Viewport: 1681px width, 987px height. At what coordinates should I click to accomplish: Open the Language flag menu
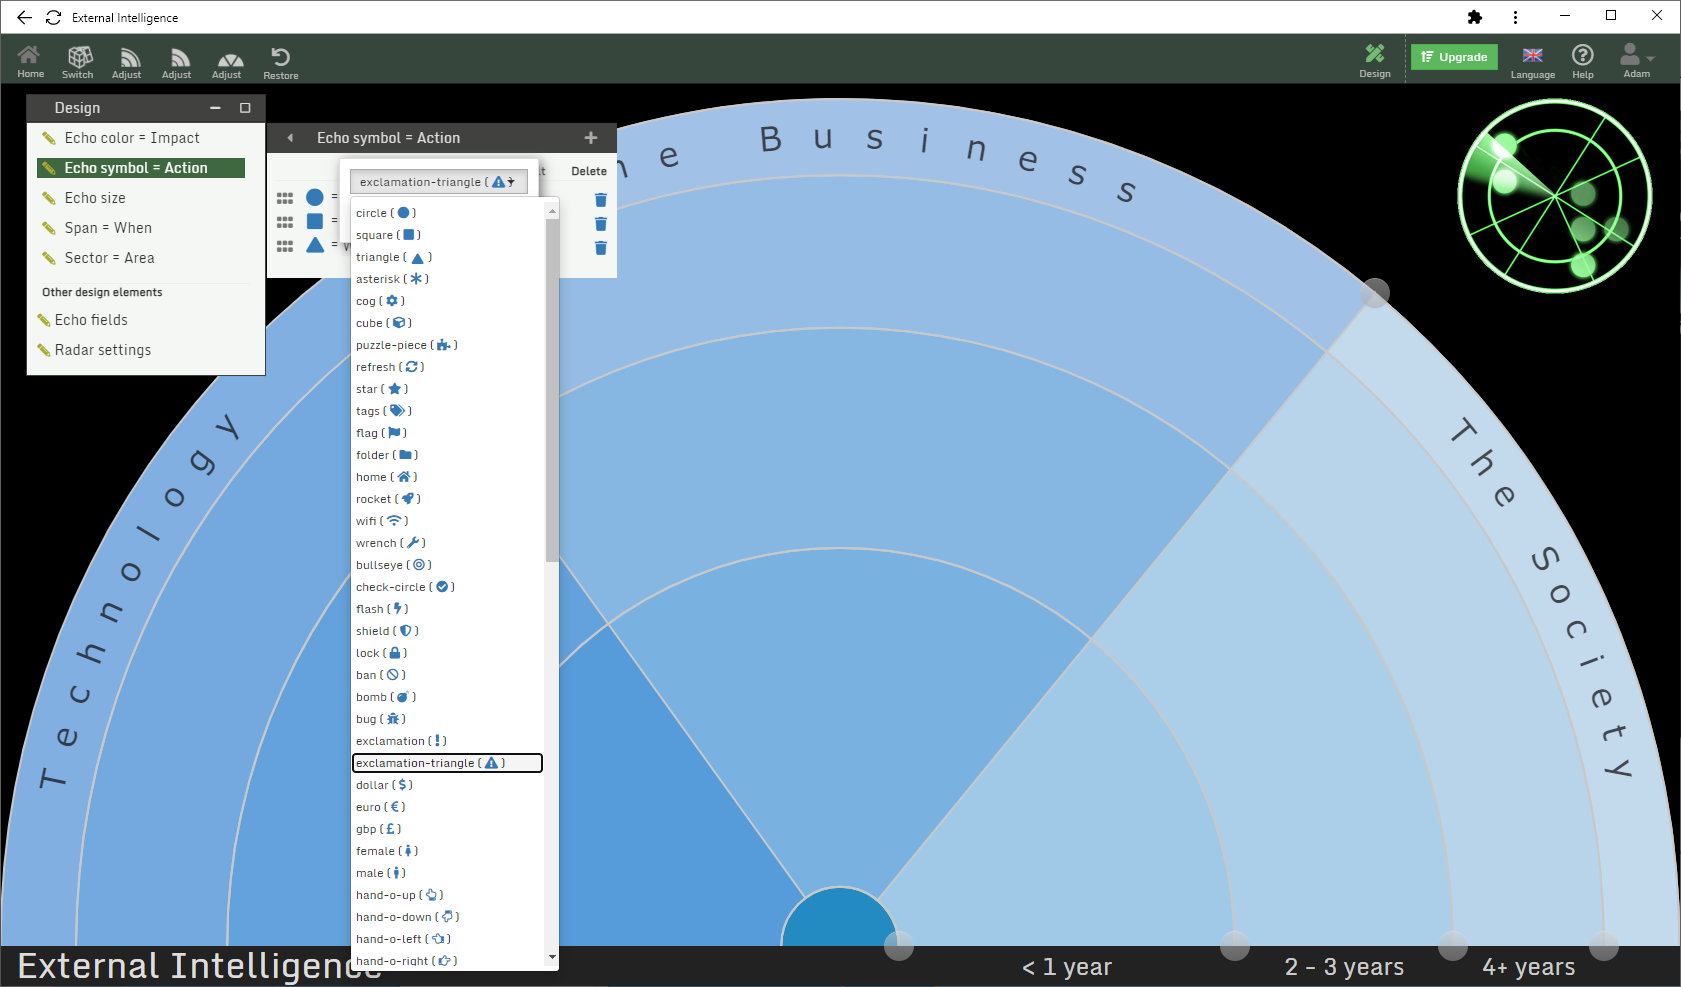(x=1533, y=61)
